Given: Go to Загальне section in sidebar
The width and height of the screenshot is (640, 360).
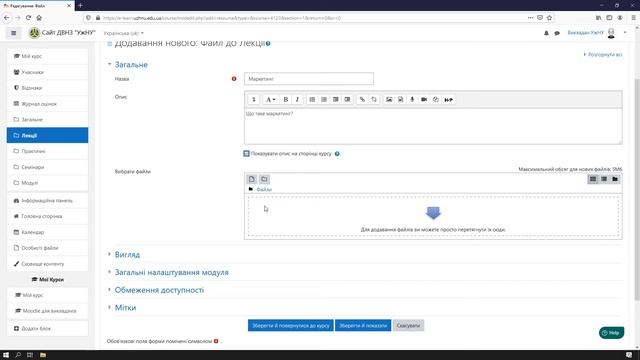Looking at the screenshot, I should [47, 120].
